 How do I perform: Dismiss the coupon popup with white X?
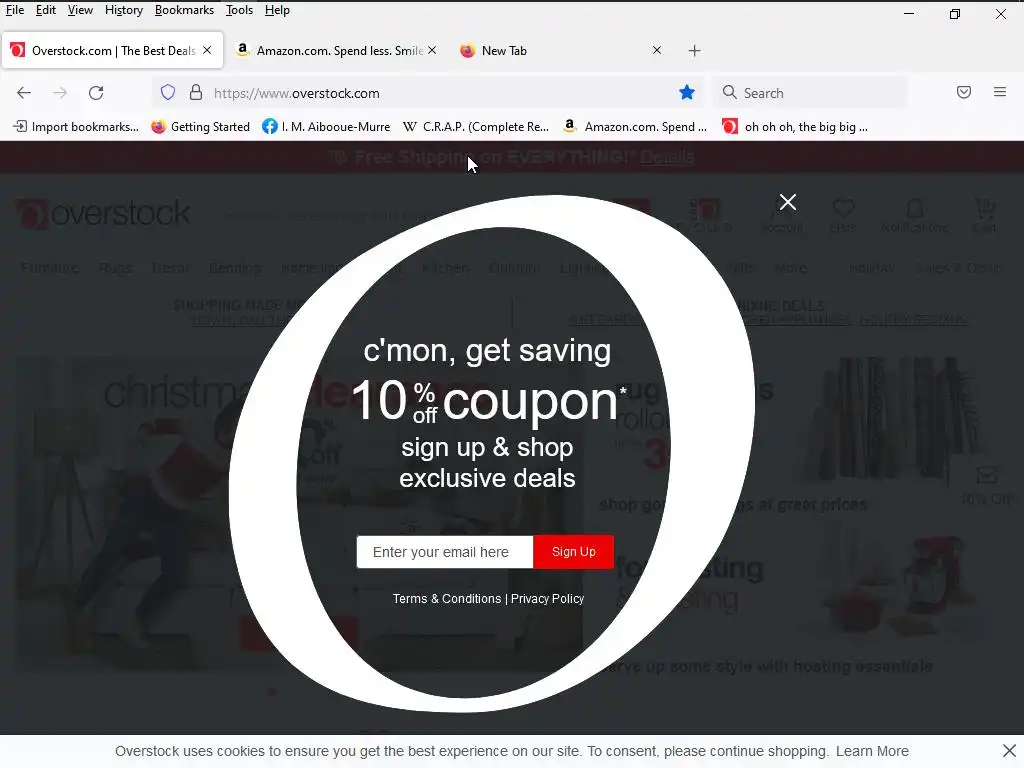pos(788,202)
